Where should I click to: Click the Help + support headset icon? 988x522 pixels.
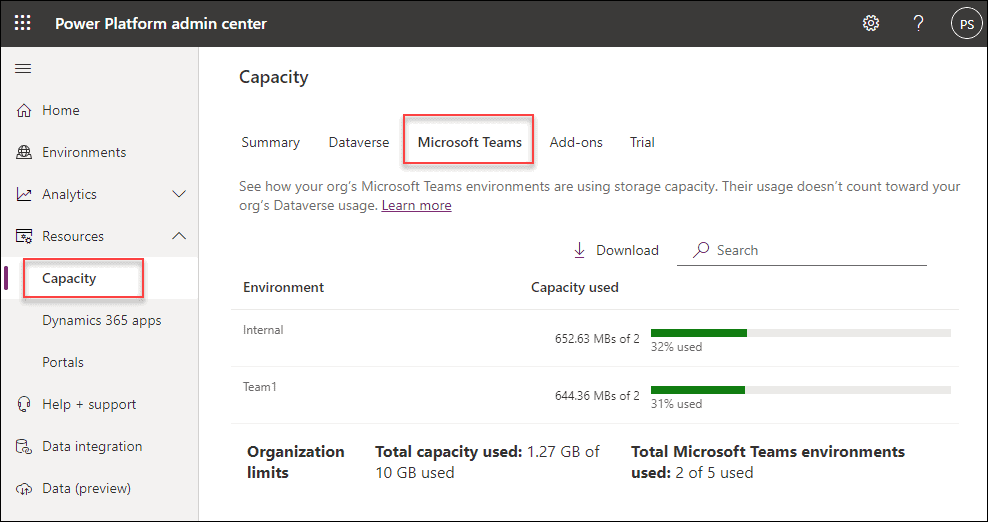(x=24, y=404)
